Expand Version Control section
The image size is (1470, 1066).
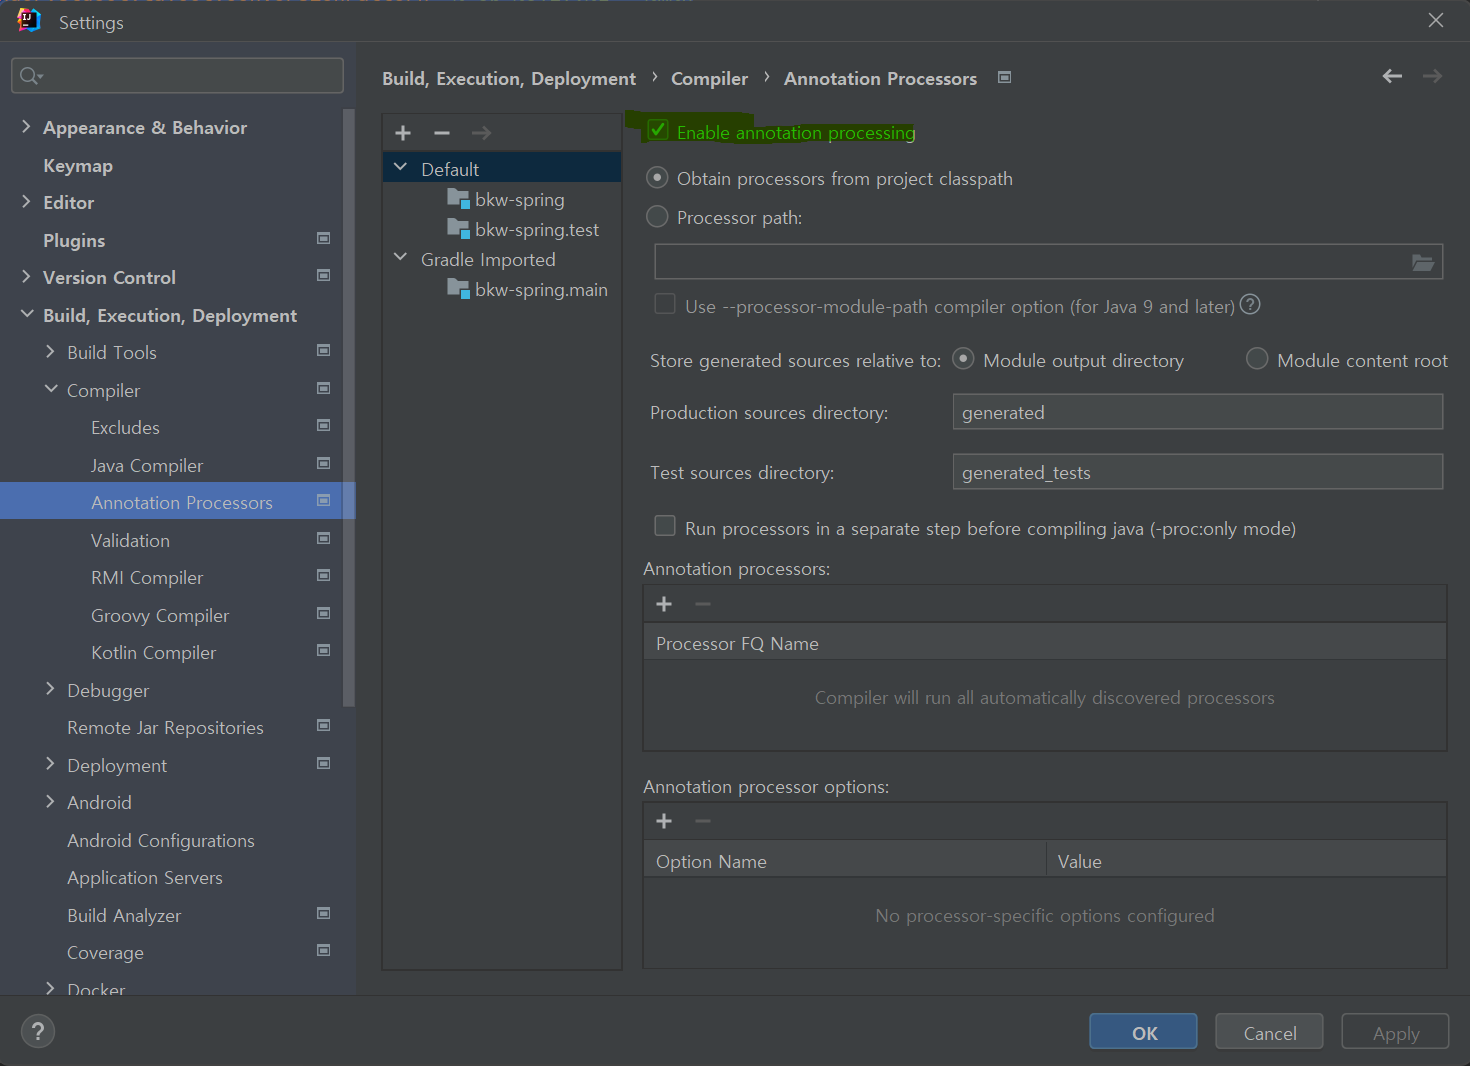(26, 276)
